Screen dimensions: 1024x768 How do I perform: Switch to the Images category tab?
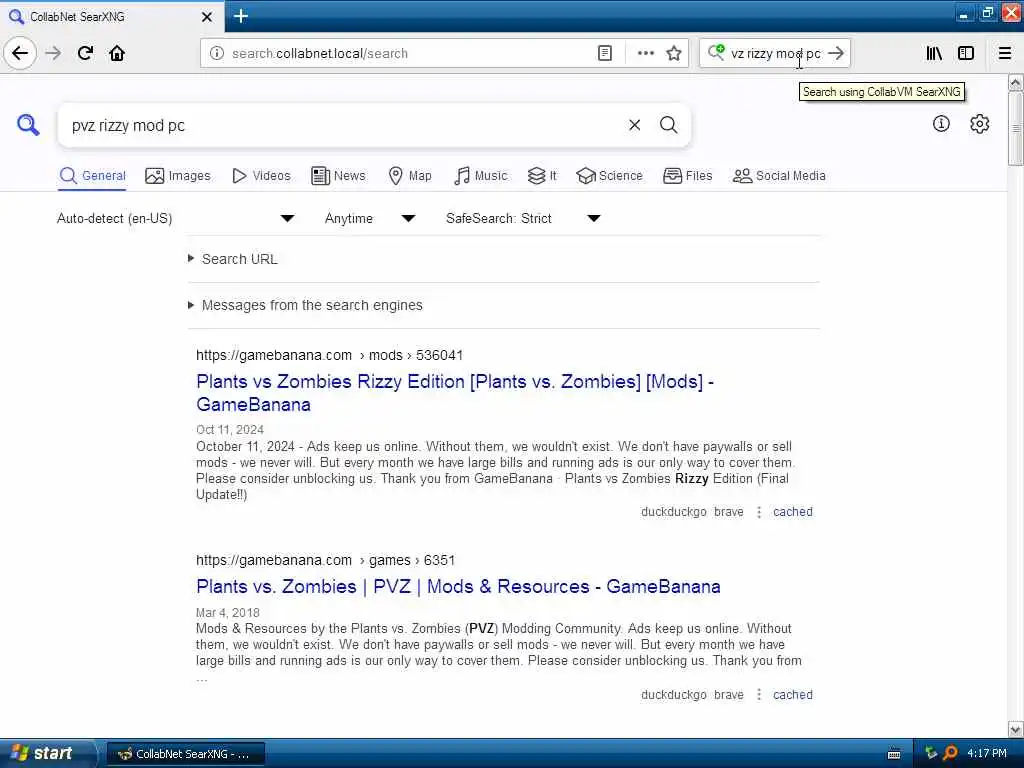[178, 176]
